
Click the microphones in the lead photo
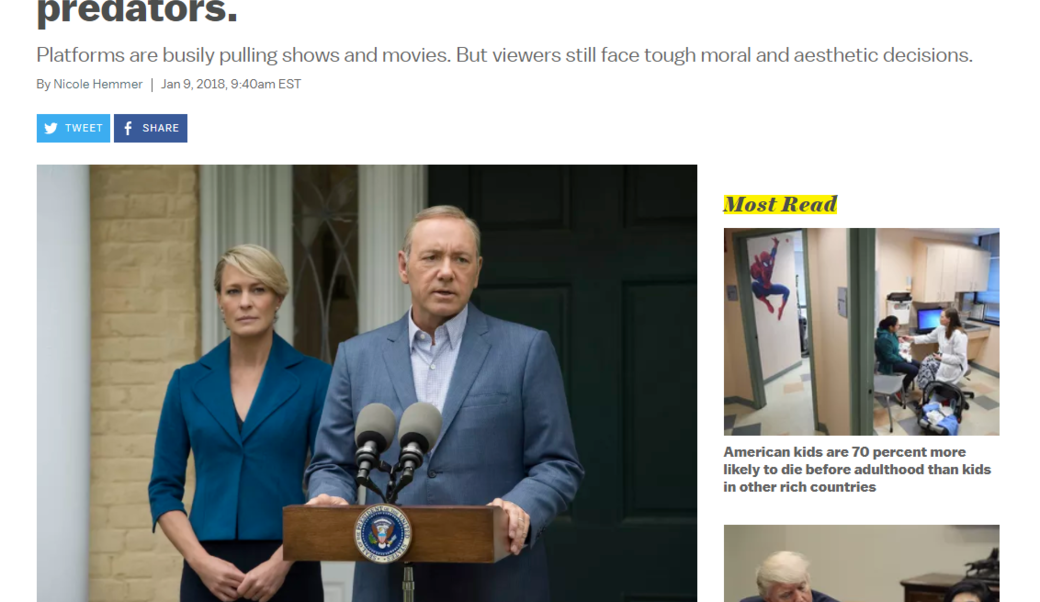coord(398,444)
